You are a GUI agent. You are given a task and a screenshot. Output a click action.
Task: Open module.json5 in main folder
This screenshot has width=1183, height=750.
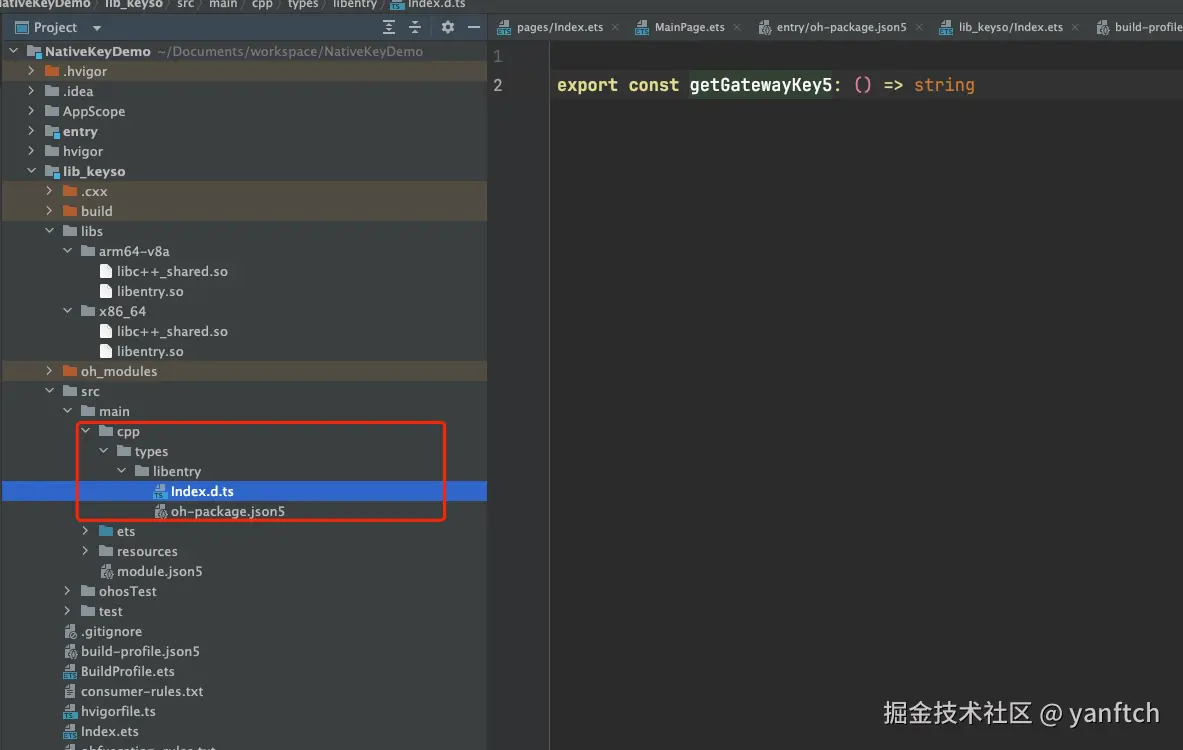[x=159, y=571]
